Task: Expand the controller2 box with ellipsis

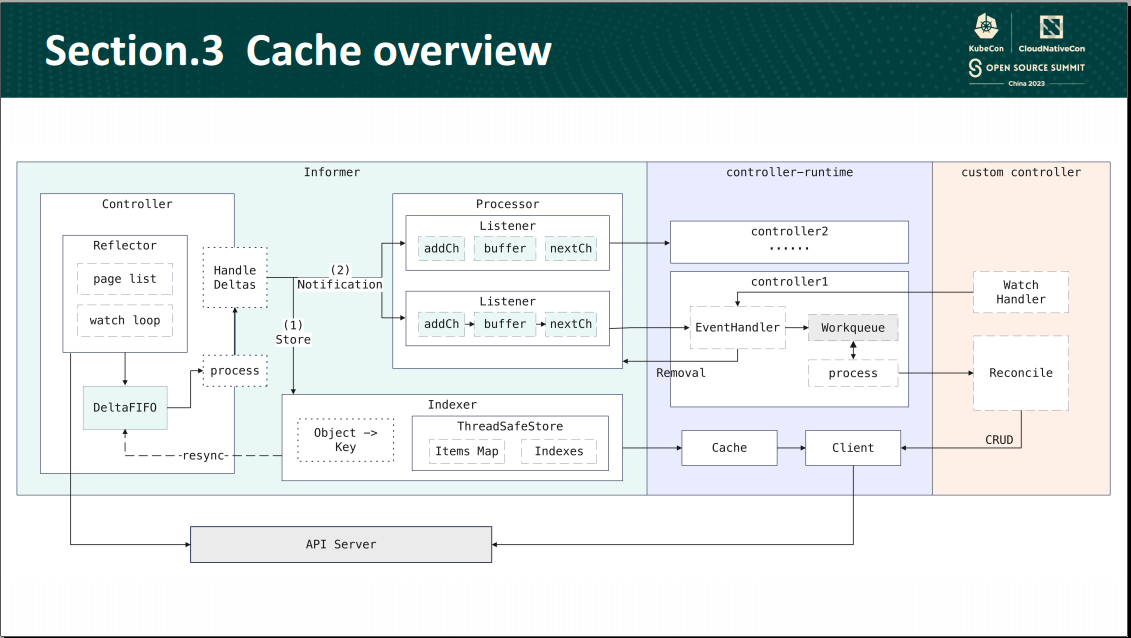Action: tap(789, 241)
